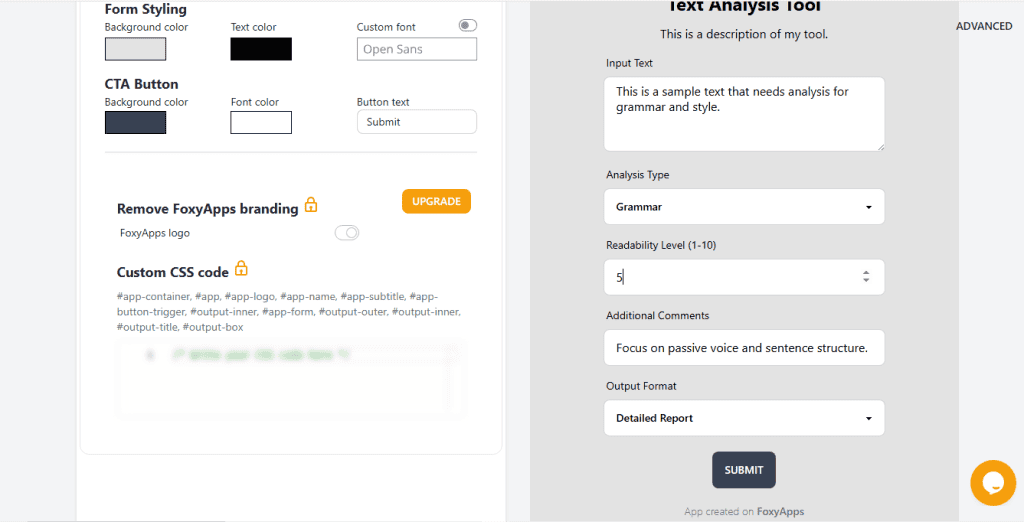Switch to the Advanced tab
This screenshot has width=1024, height=522.
click(x=984, y=26)
